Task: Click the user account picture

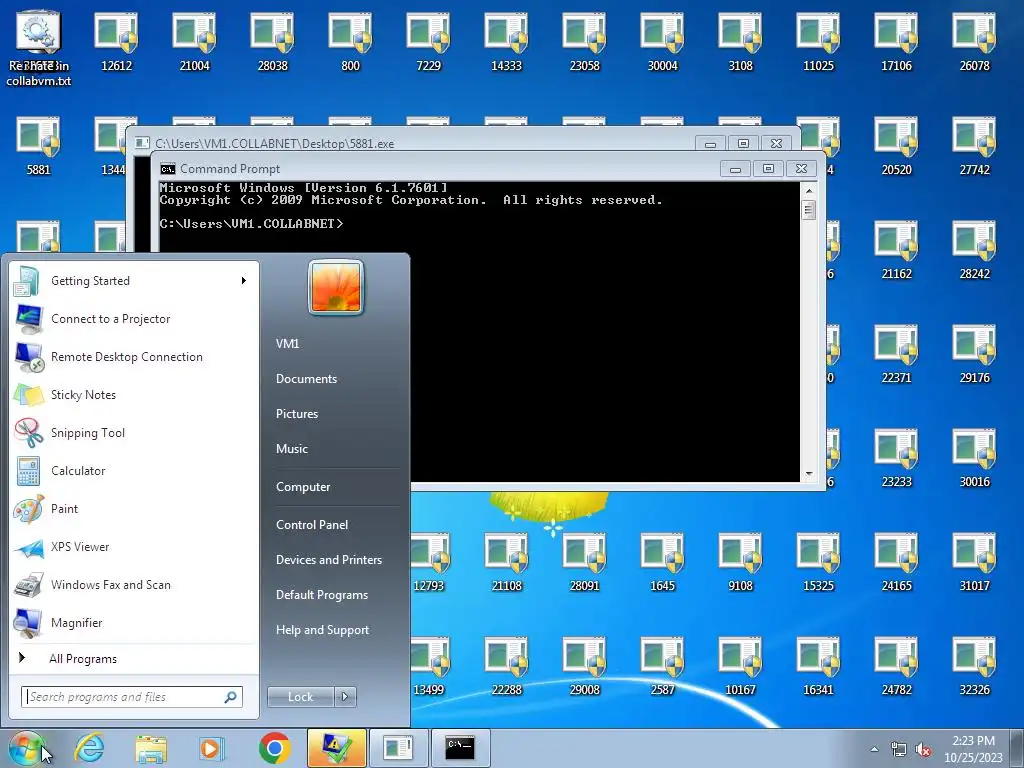Action: point(336,287)
